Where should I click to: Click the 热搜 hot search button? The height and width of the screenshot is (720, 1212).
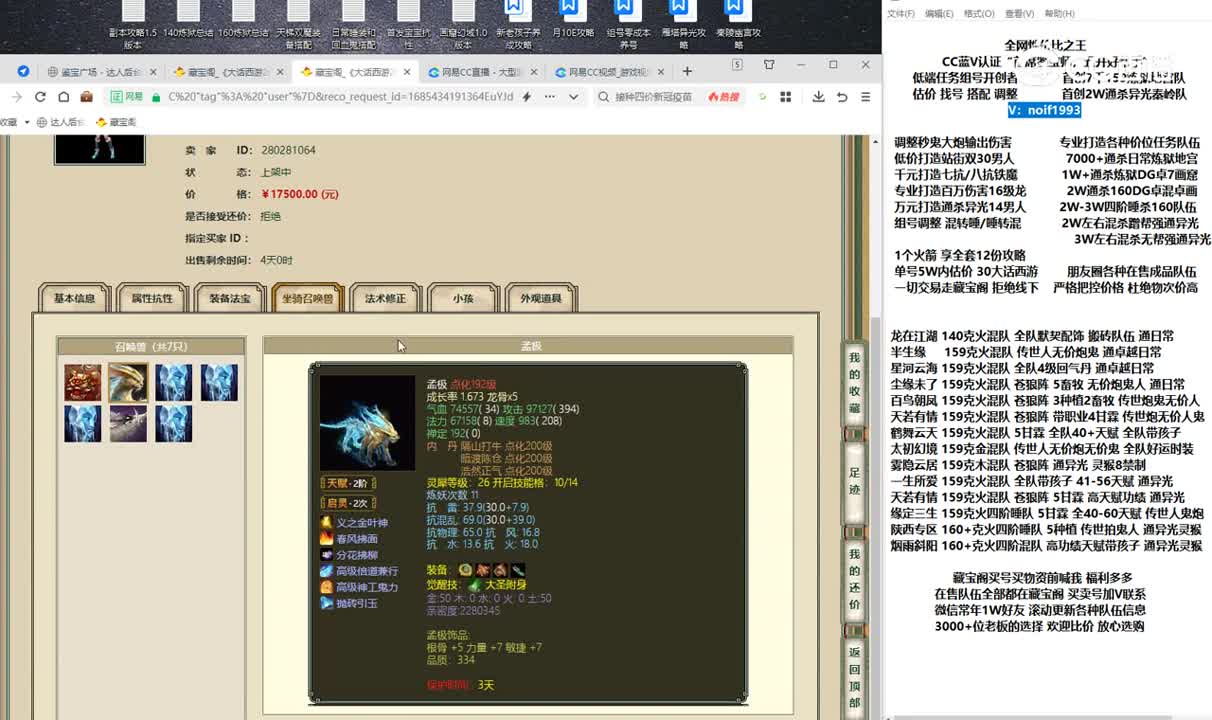[723, 97]
